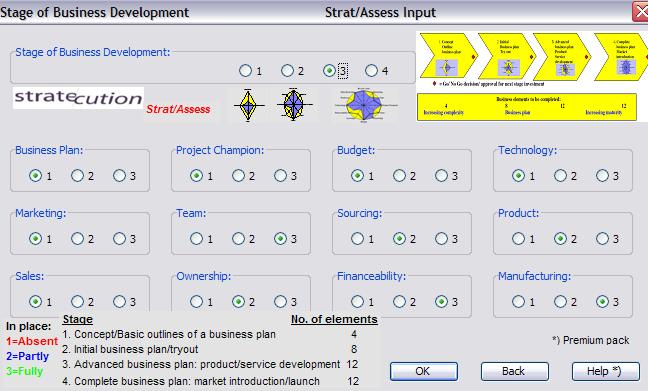This screenshot has width=648, height=391.
Task: Choose Marketing option 3
Action: 119,238
